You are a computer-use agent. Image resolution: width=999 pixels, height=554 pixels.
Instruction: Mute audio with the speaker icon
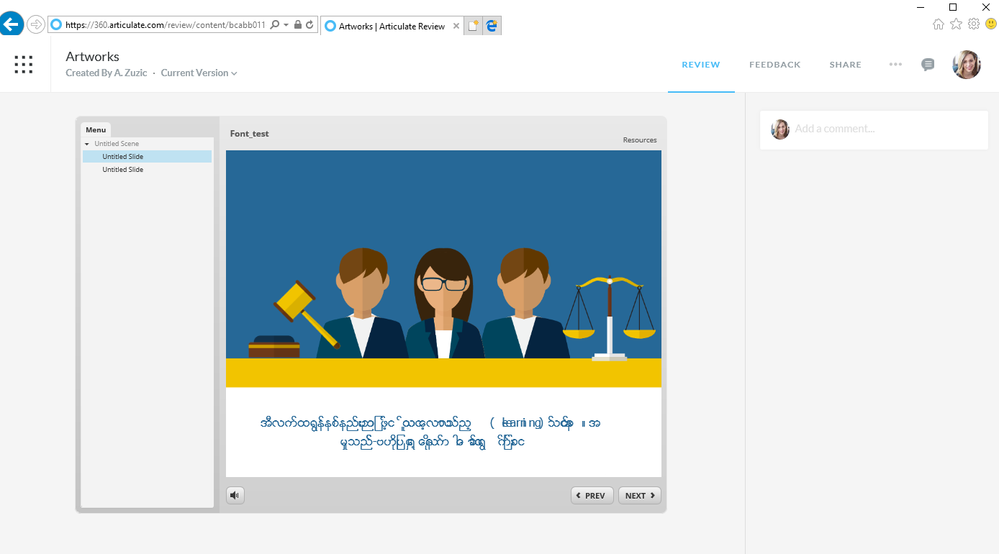point(235,495)
